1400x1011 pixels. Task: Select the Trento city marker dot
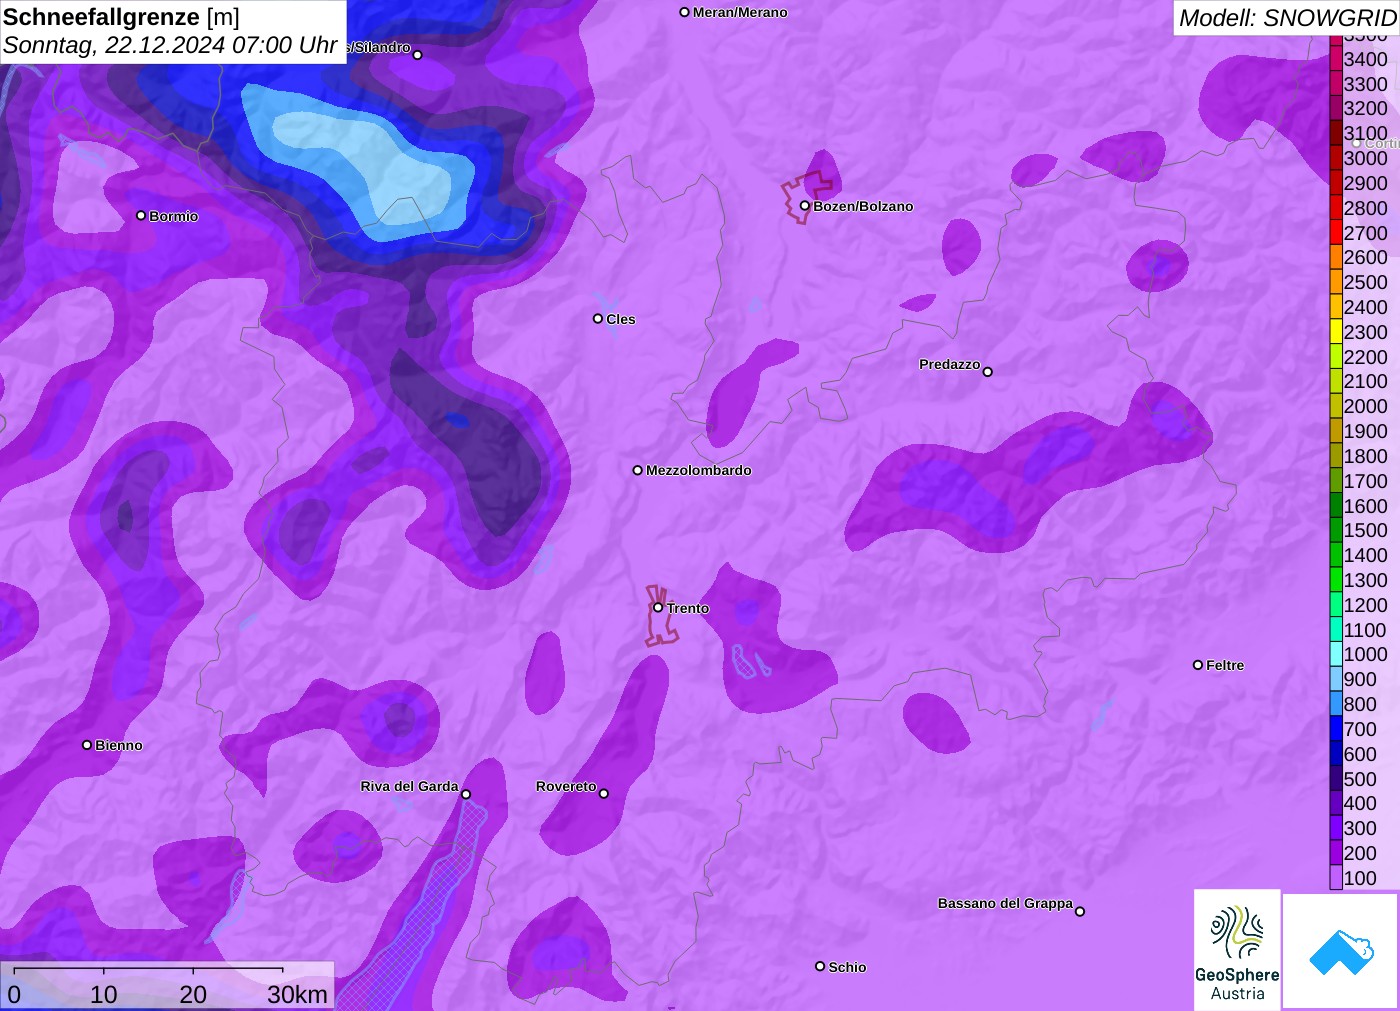click(x=658, y=608)
